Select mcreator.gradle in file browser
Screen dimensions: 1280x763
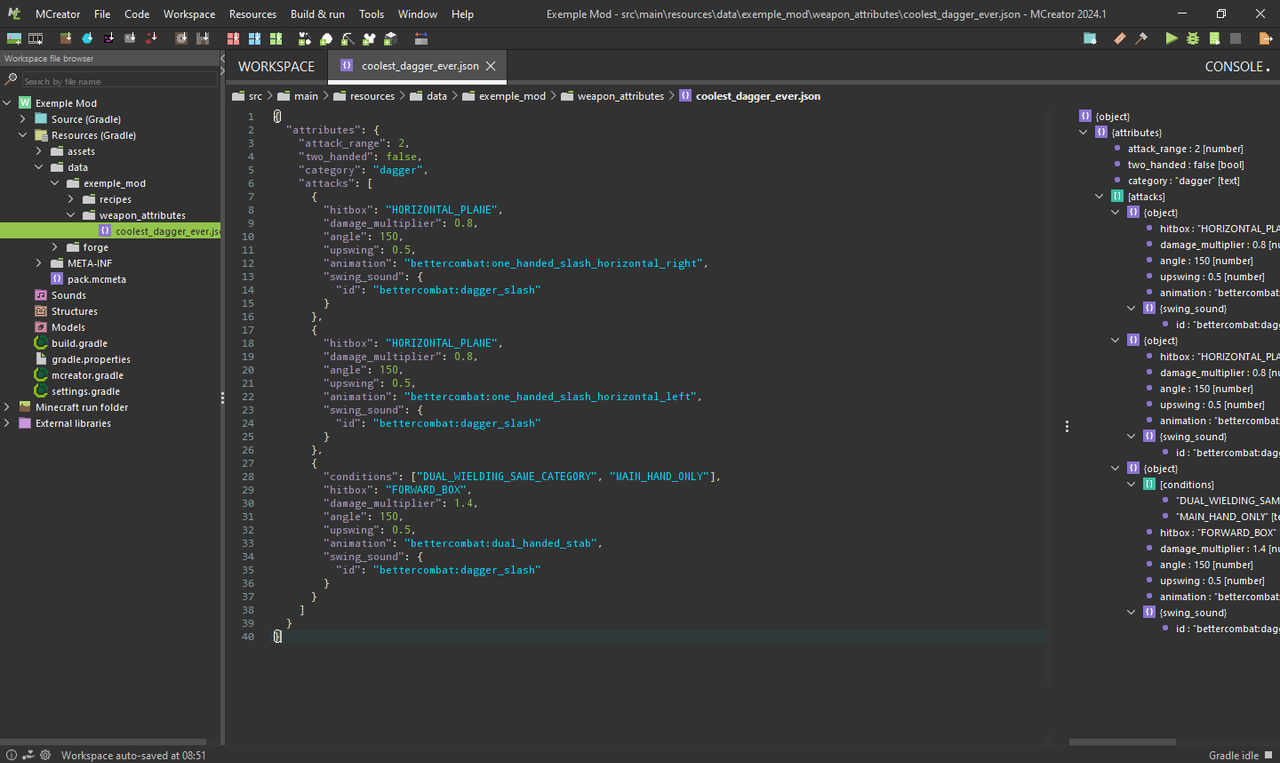pos(87,375)
